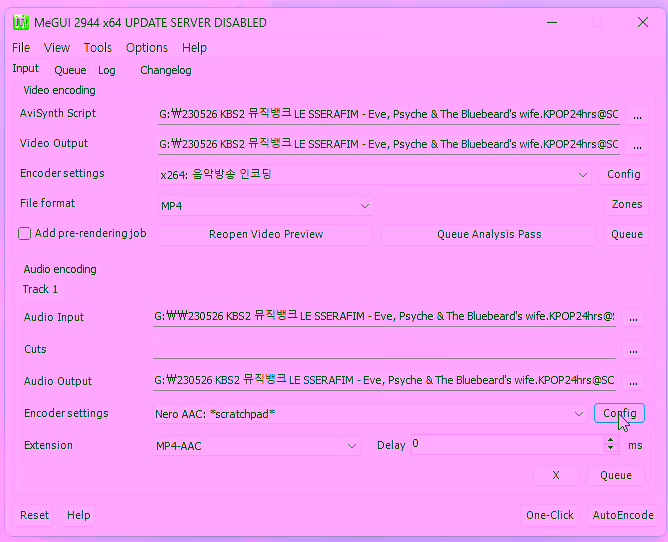
Task: Switch to the Log tab
Action: (x=107, y=70)
